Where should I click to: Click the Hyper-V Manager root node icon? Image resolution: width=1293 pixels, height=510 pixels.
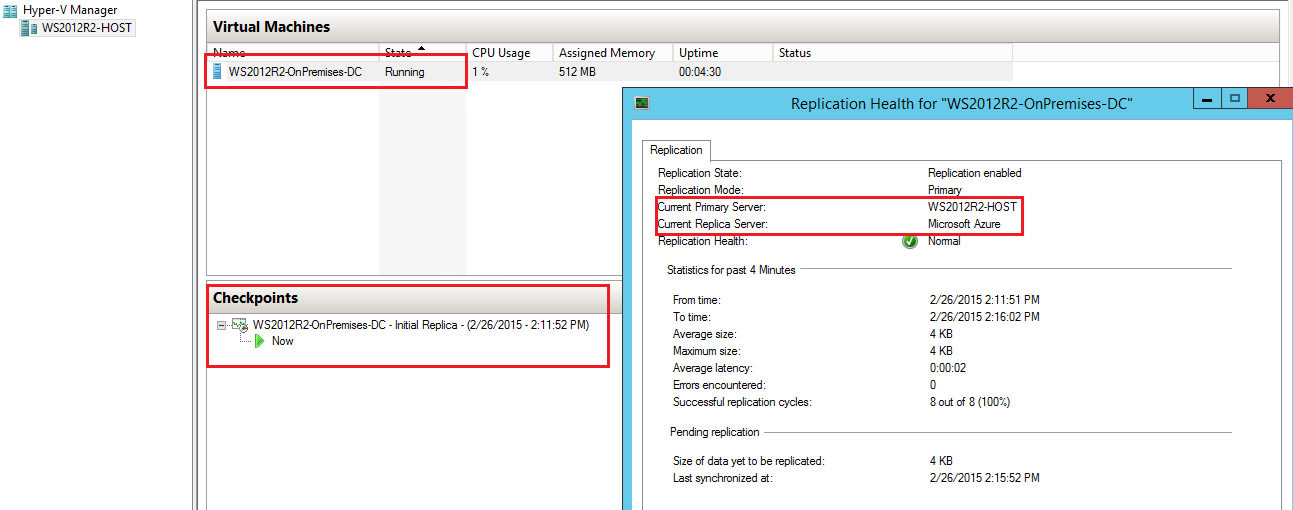point(11,10)
